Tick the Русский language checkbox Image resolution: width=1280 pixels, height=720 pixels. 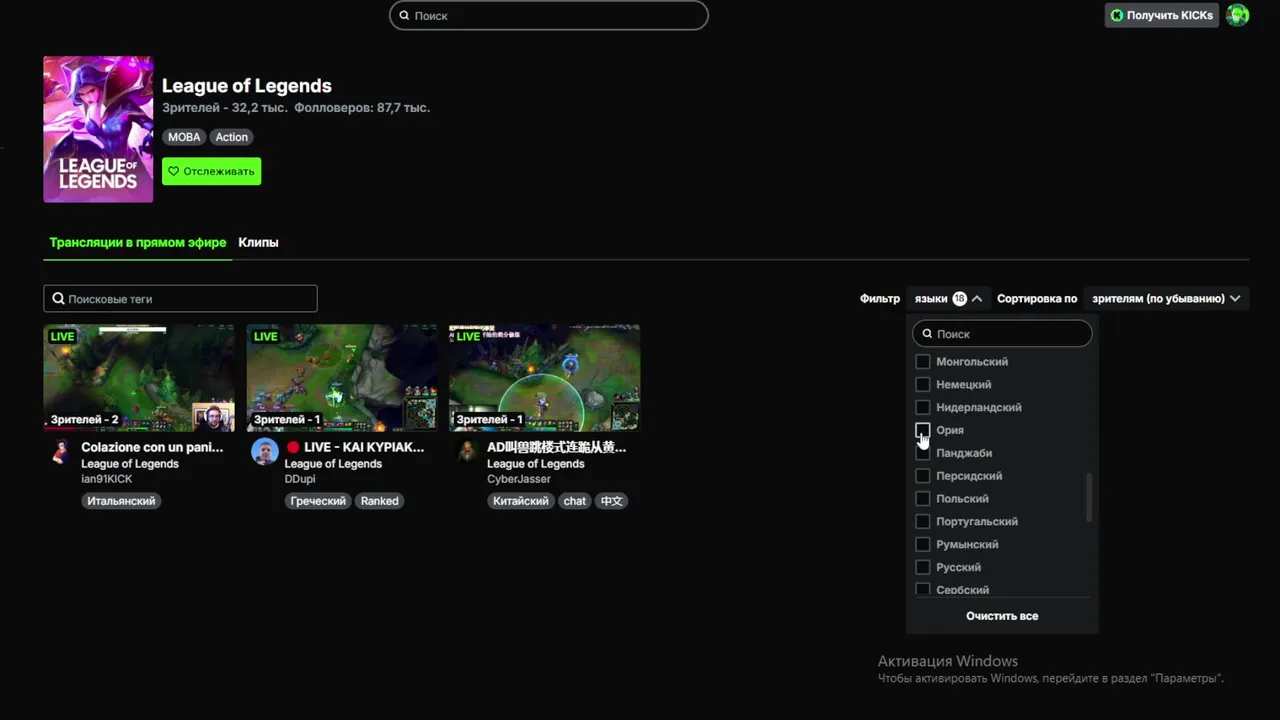[x=923, y=568]
